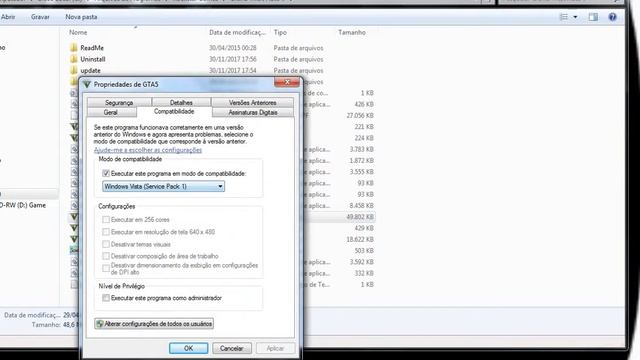This screenshot has width=640, height=360.
Task: Select the update folder icon
Action: (x=74, y=71)
